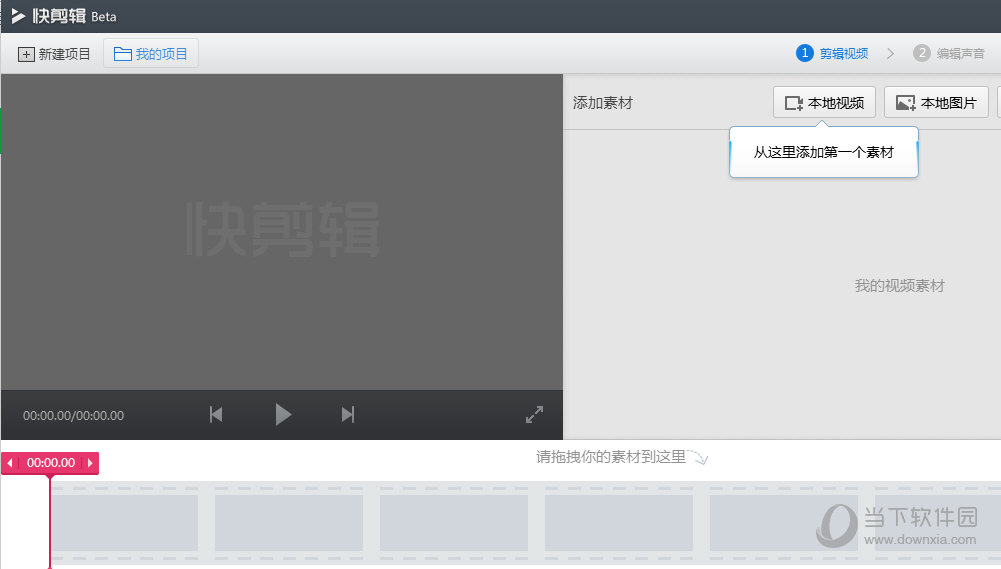Jump to previous frame/start button
The width and height of the screenshot is (1001, 569).
[216, 414]
